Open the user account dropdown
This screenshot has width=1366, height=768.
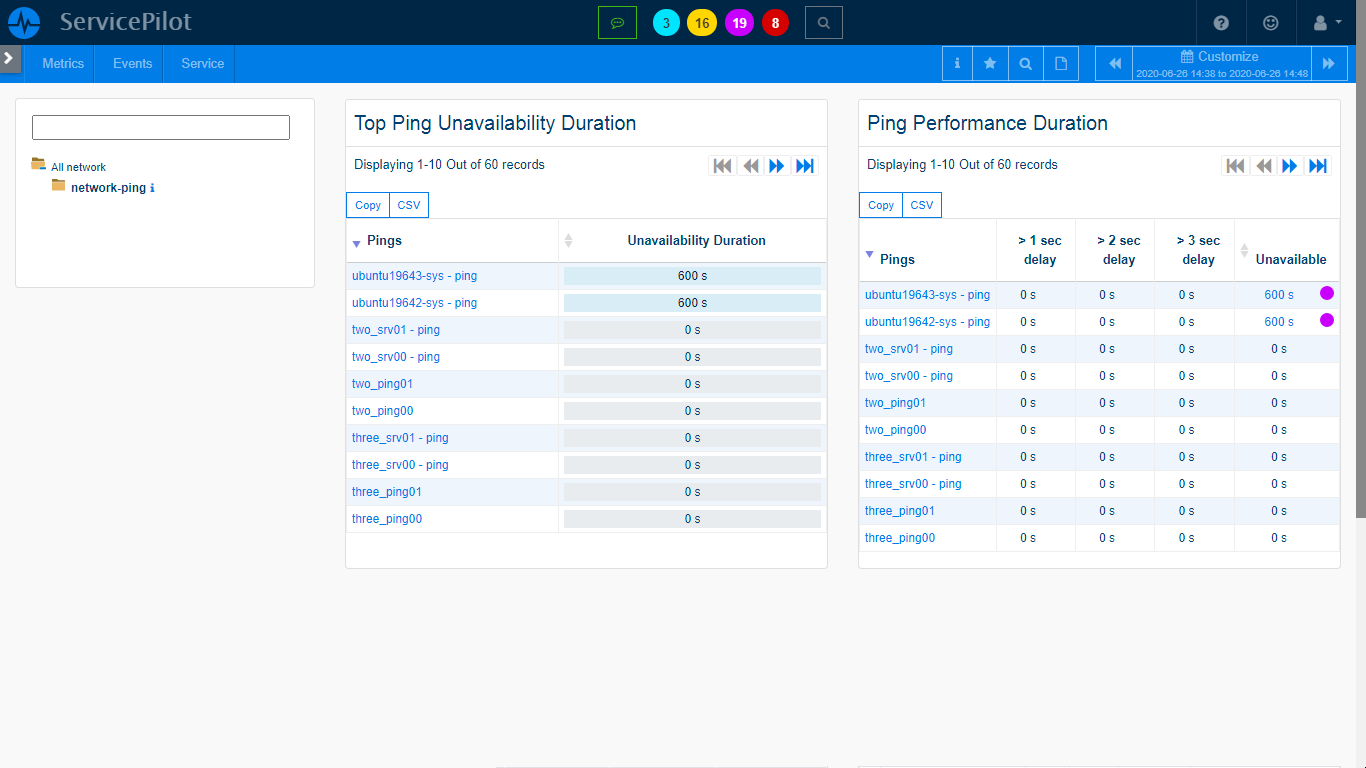pos(1326,22)
